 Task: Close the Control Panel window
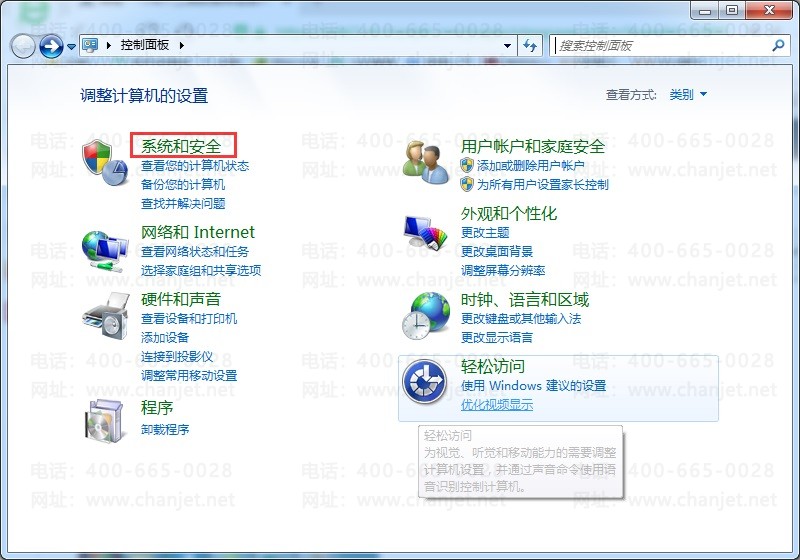pyautogui.click(x=769, y=10)
